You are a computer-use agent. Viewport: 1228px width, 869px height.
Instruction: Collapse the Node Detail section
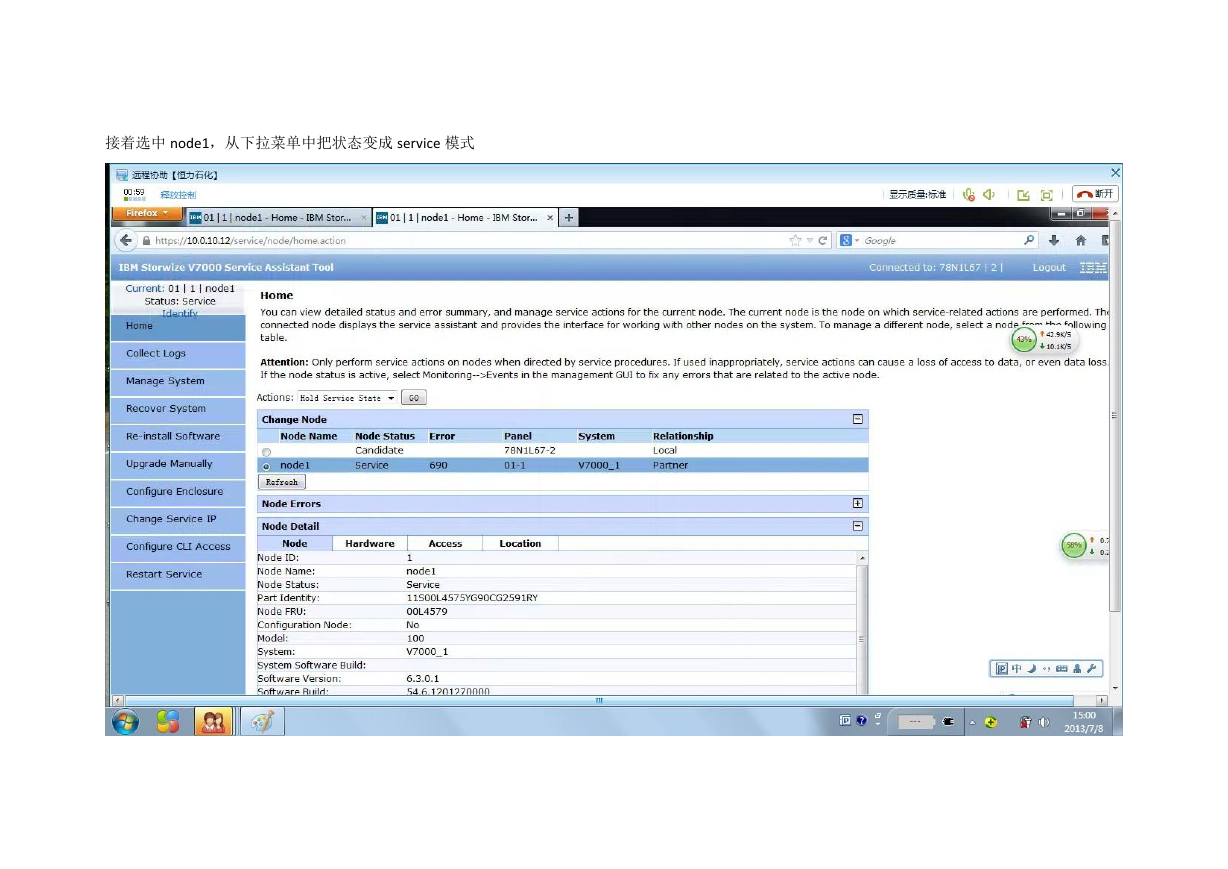click(857, 526)
